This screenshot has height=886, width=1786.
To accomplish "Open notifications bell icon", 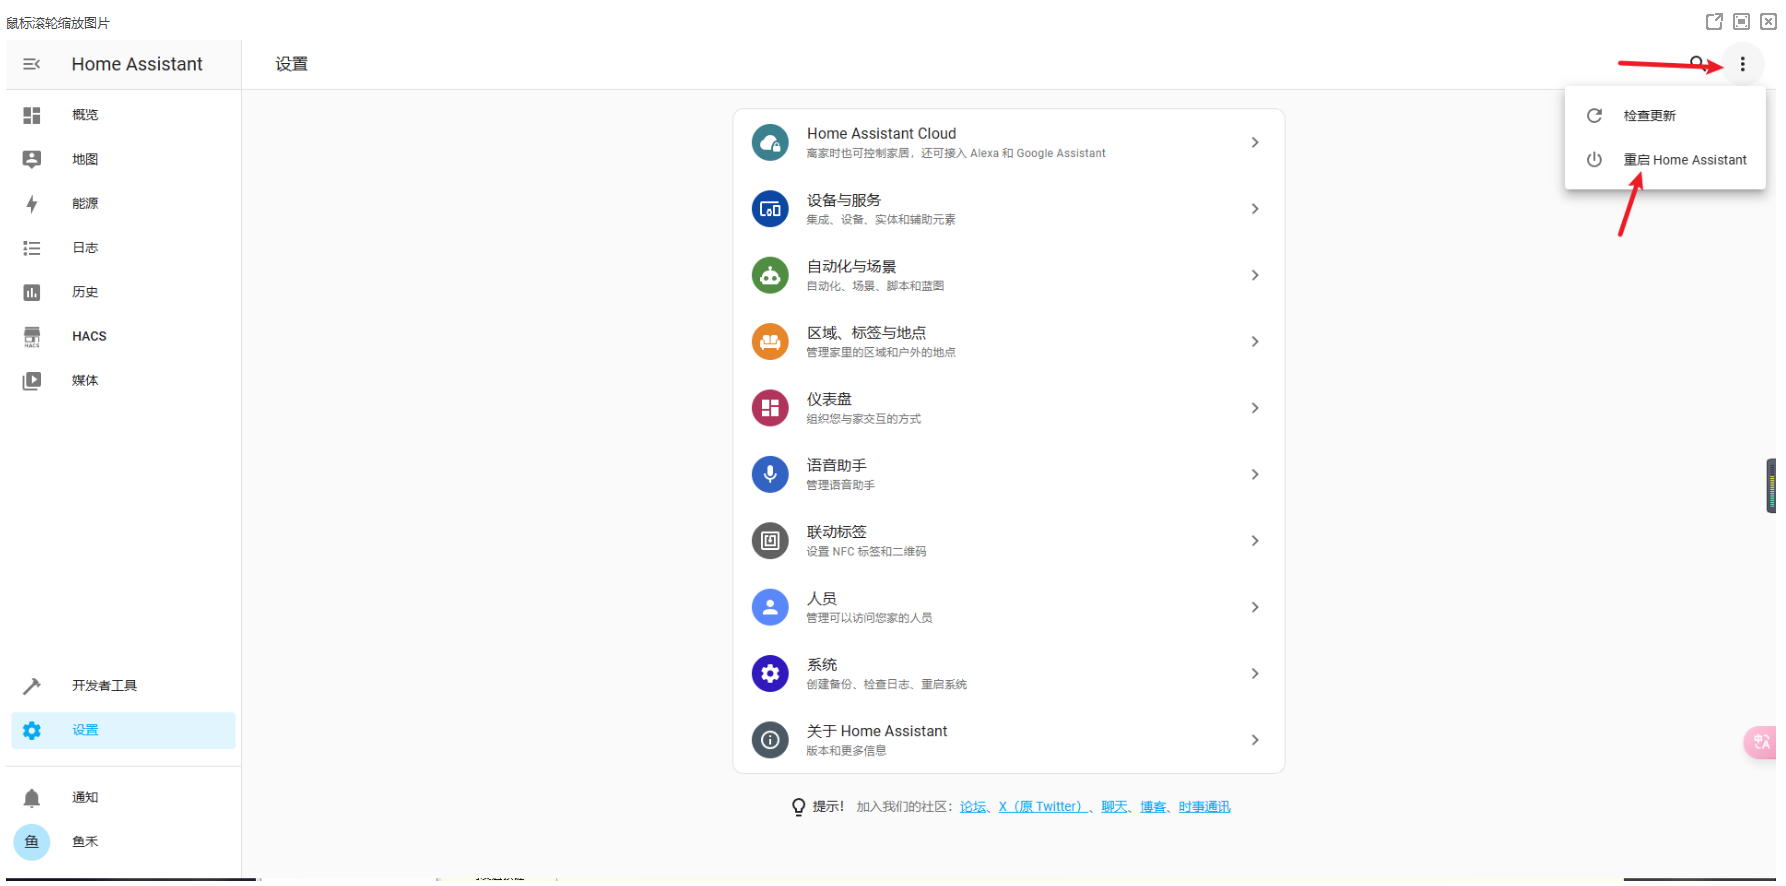I will [32, 798].
